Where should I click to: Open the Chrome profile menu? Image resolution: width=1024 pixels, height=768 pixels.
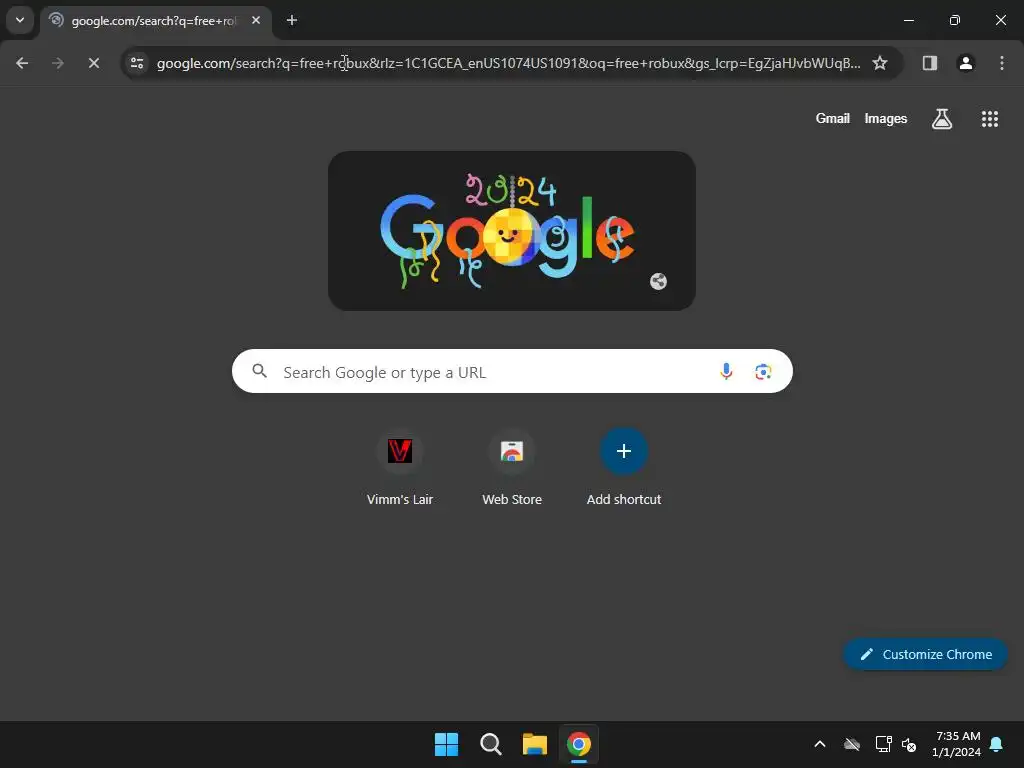pyautogui.click(x=966, y=63)
